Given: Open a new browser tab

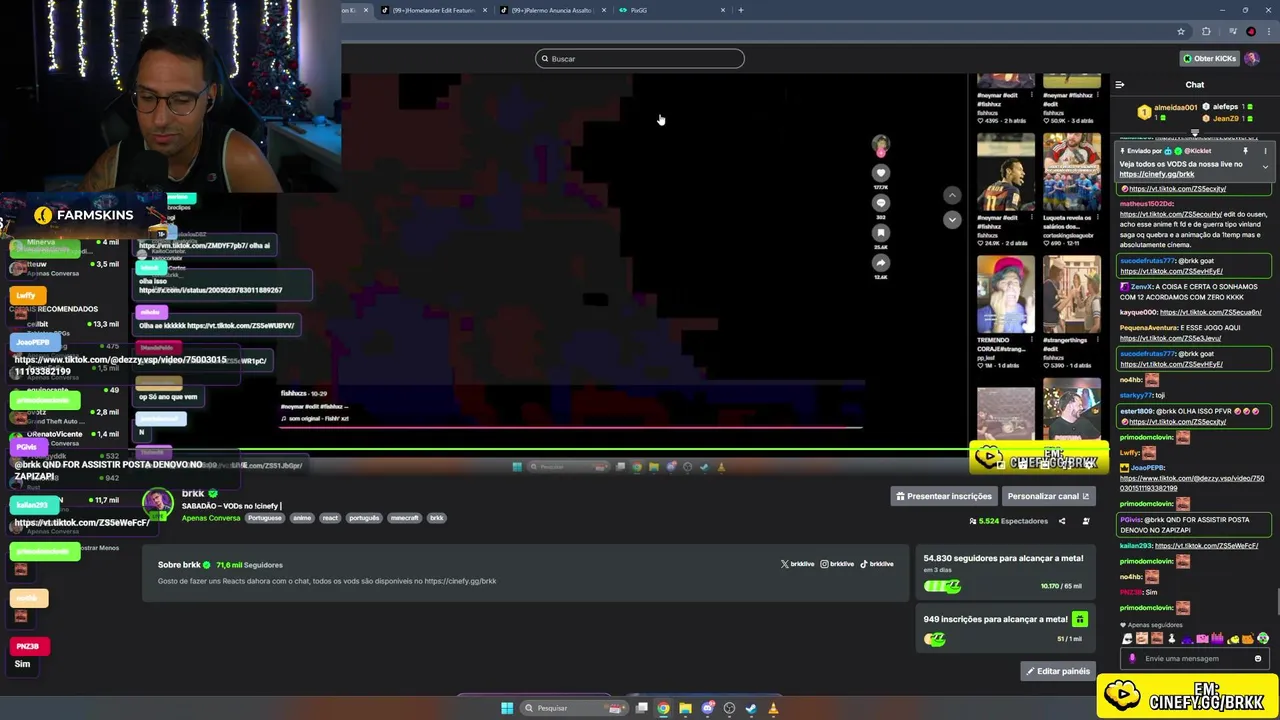Looking at the screenshot, I should [x=740, y=10].
